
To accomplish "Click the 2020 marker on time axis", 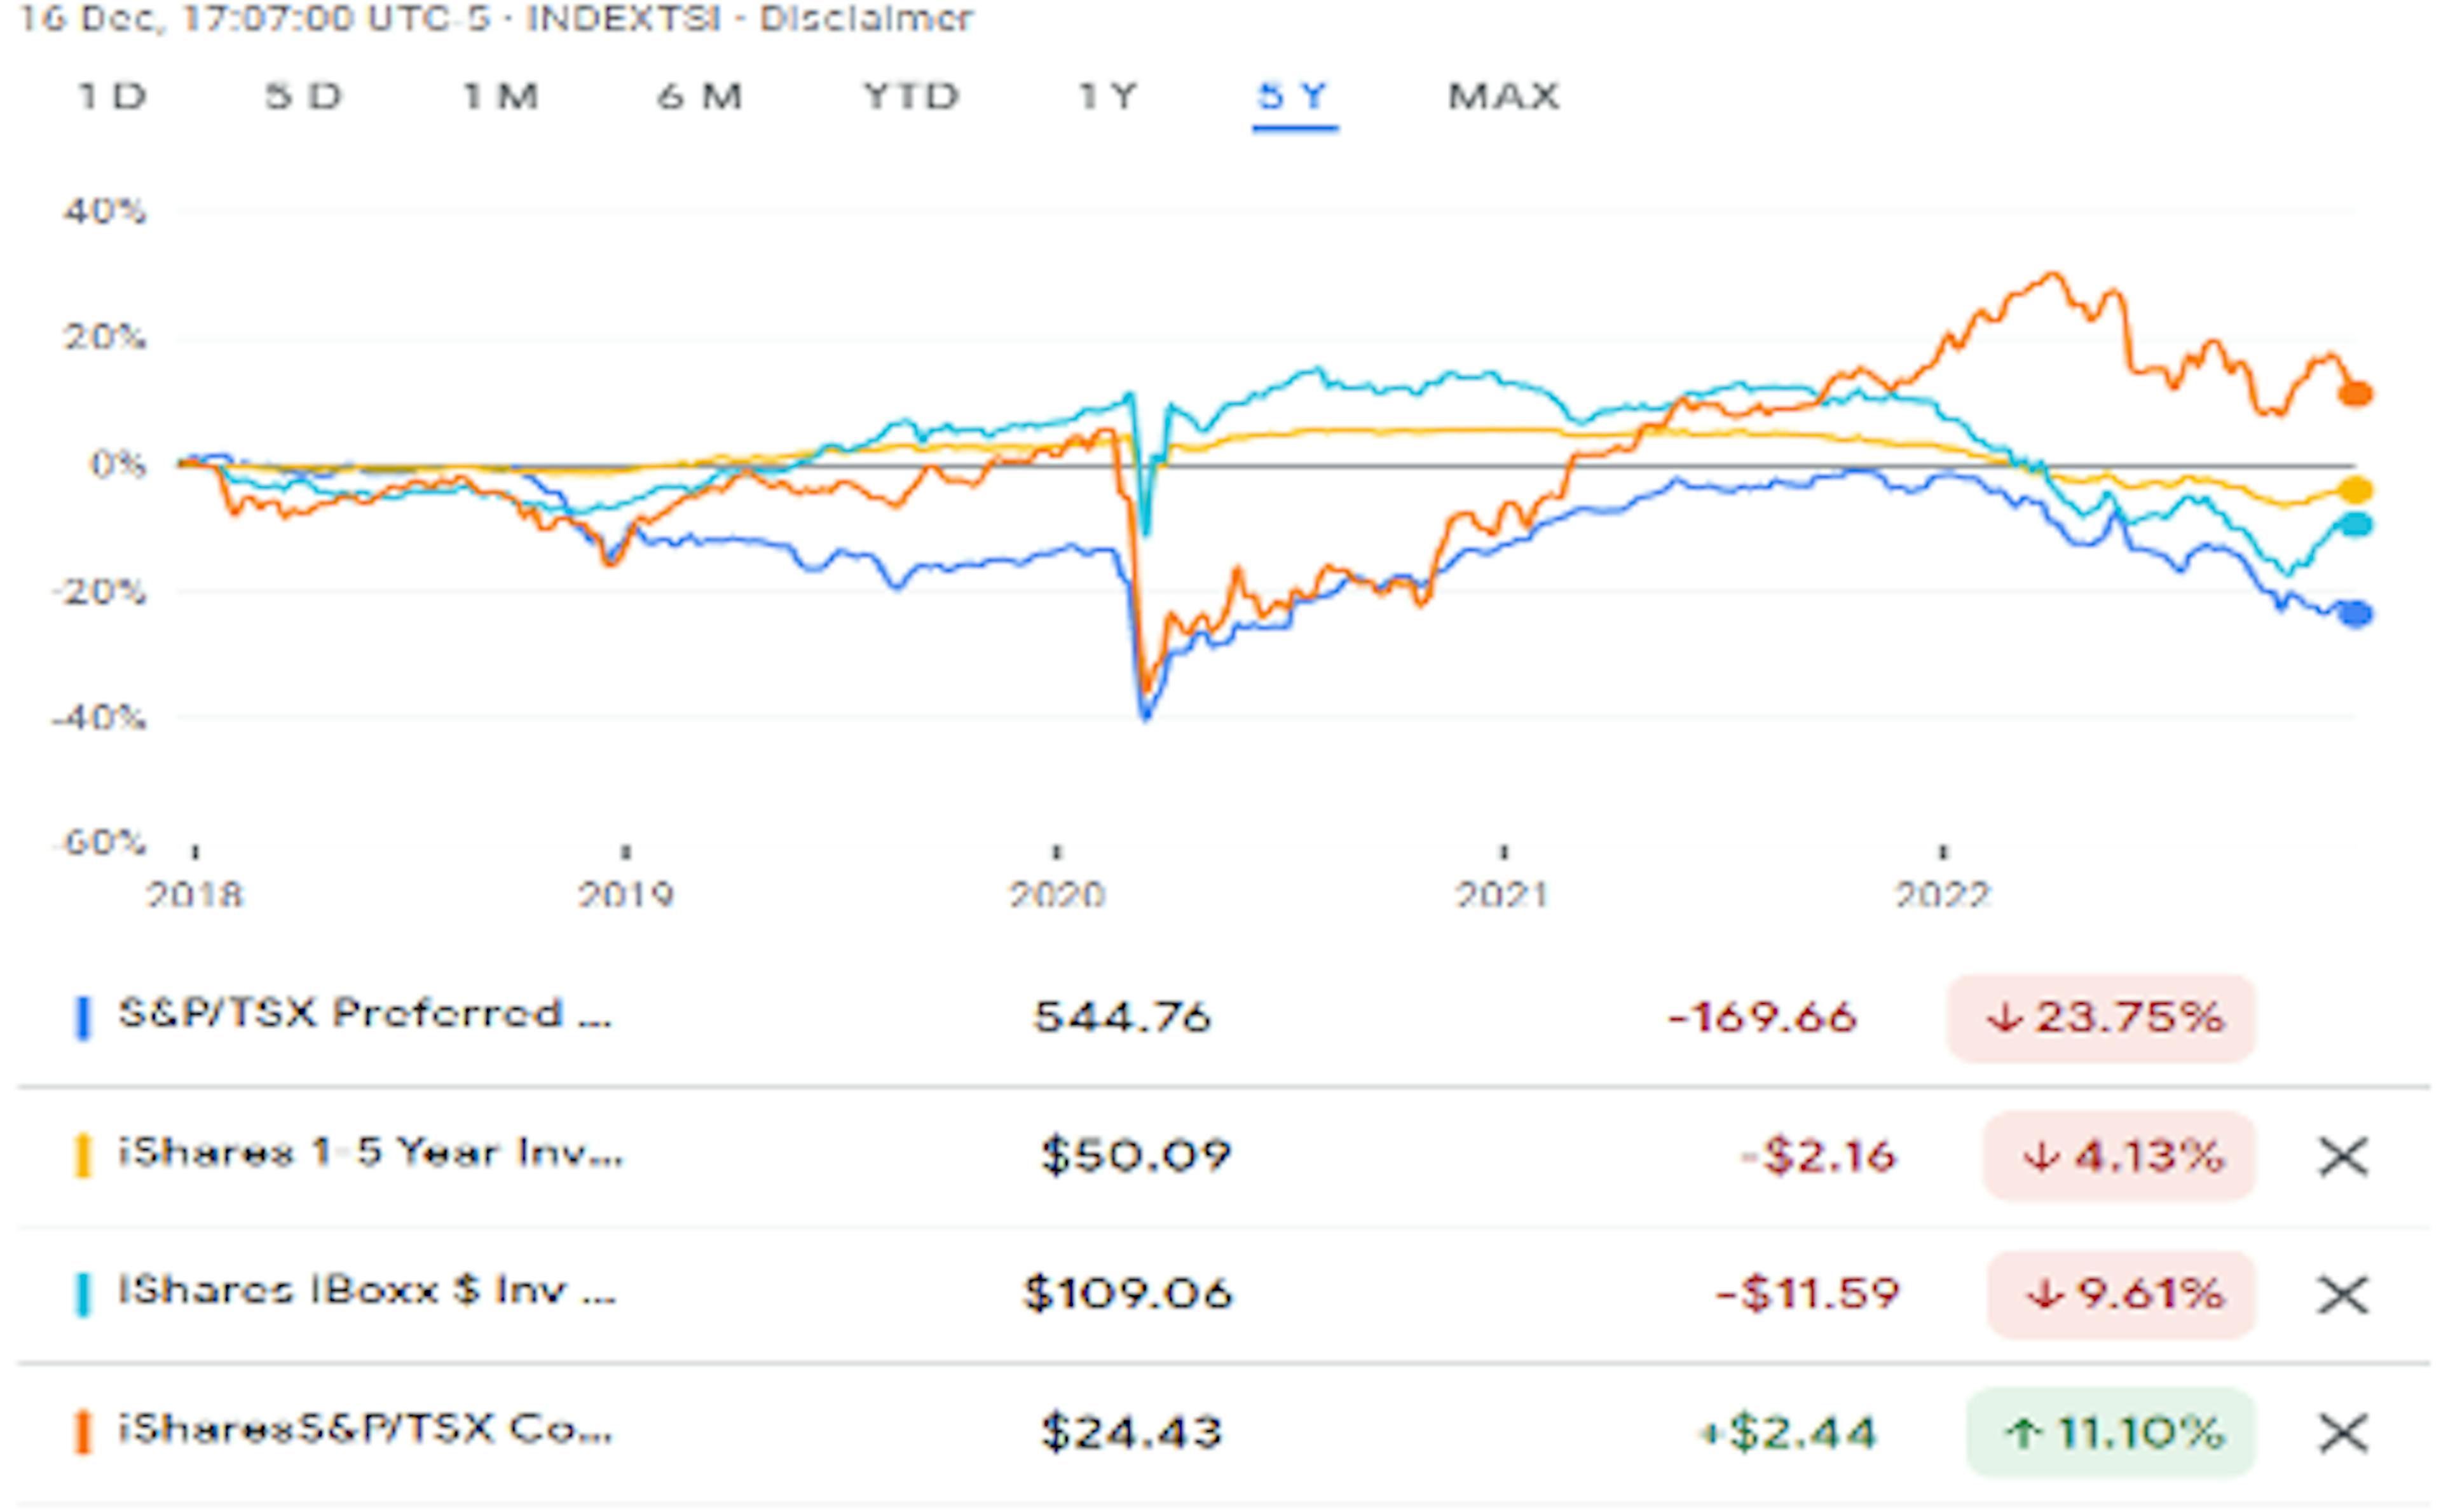I will [x=1056, y=893].
